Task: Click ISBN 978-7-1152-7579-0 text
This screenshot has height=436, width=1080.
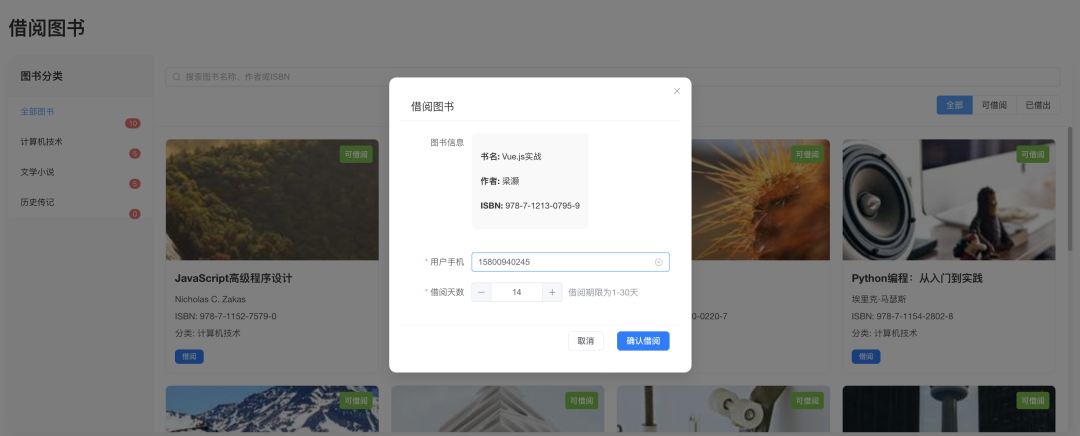Action: click(226, 316)
